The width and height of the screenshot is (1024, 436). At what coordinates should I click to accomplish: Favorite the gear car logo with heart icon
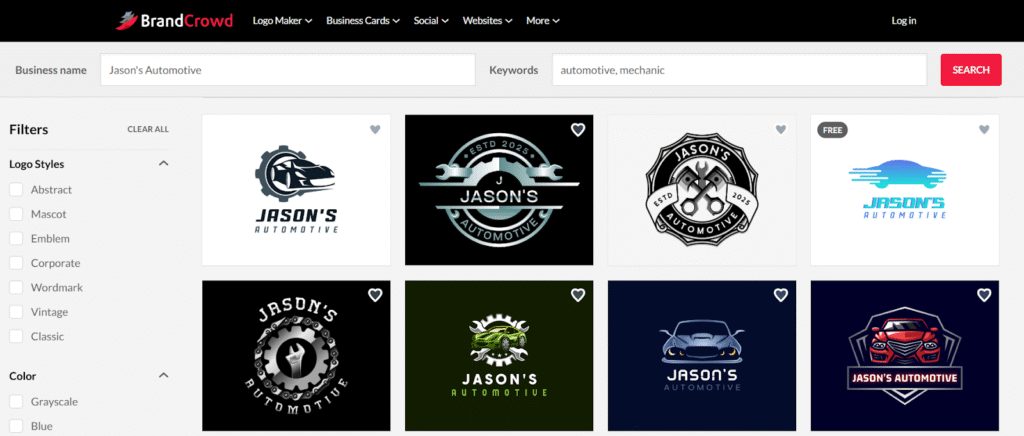click(x=375, y=130)
